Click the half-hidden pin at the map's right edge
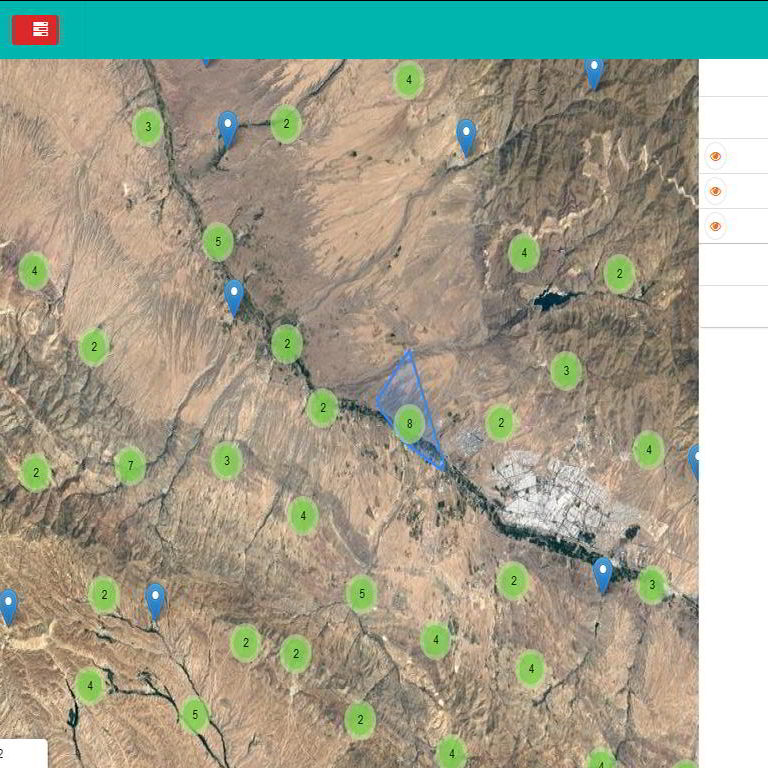The height and width of the screenshot is (768, 768). (x=694, y=460)
